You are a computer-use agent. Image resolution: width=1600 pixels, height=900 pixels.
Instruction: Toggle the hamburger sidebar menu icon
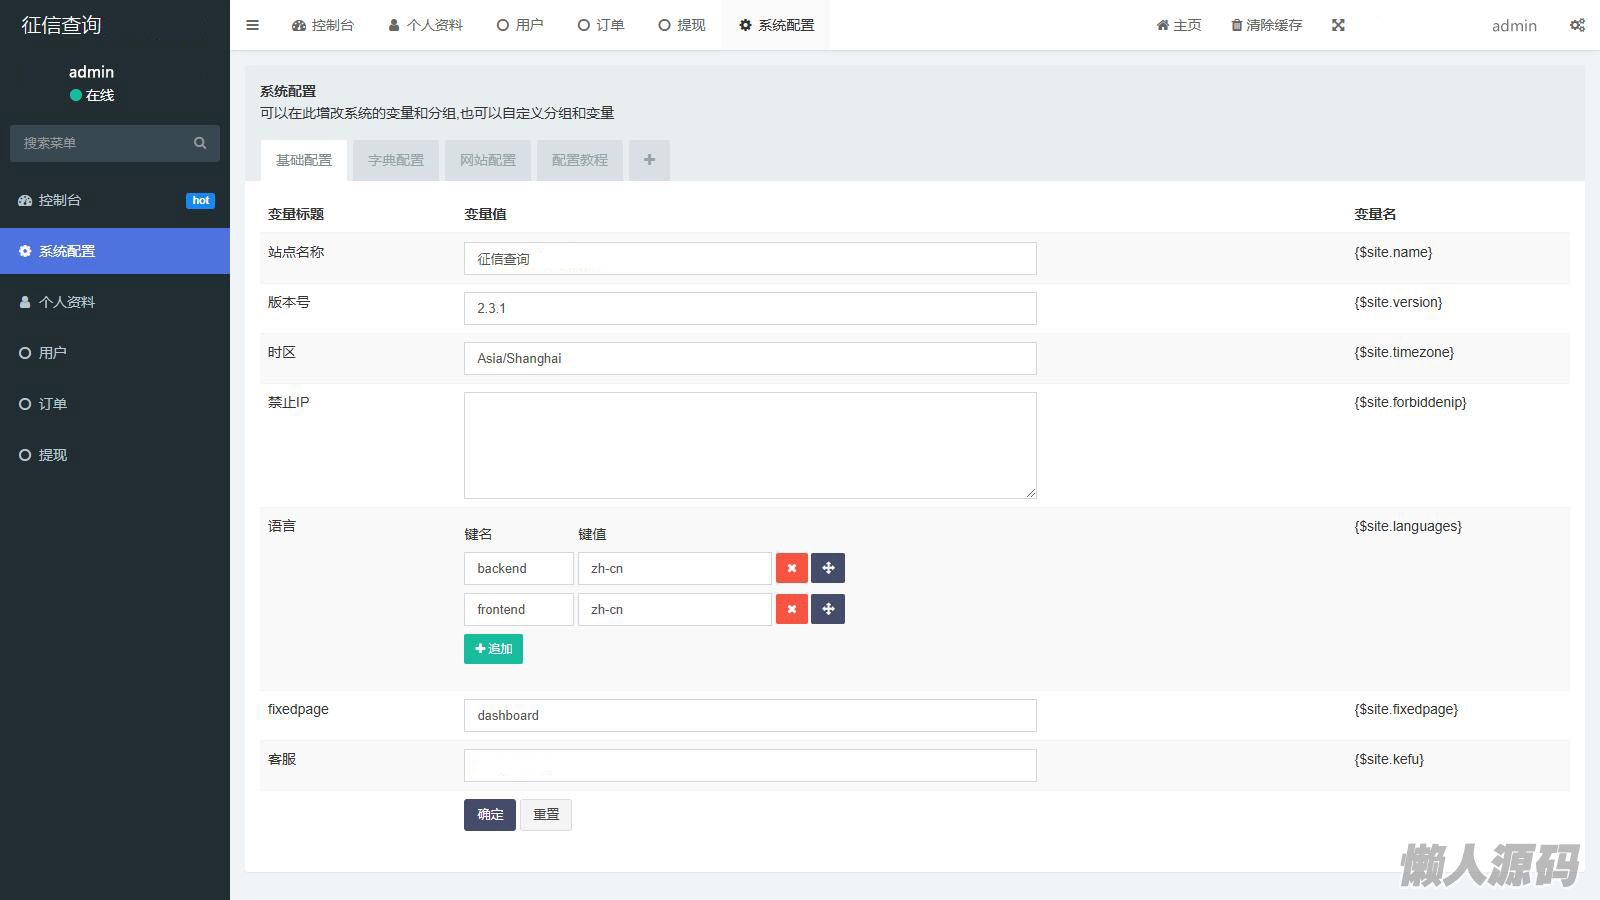click(x=252, y=25)
